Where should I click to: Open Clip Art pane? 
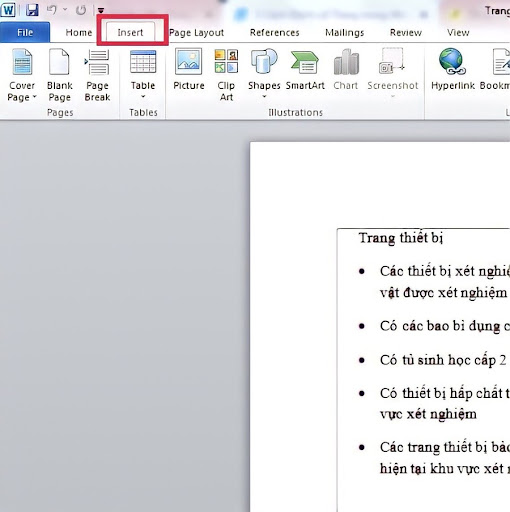[226, 75]
